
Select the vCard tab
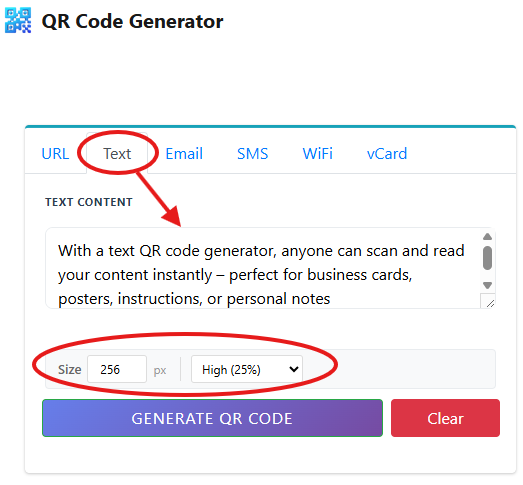(387, 154)
